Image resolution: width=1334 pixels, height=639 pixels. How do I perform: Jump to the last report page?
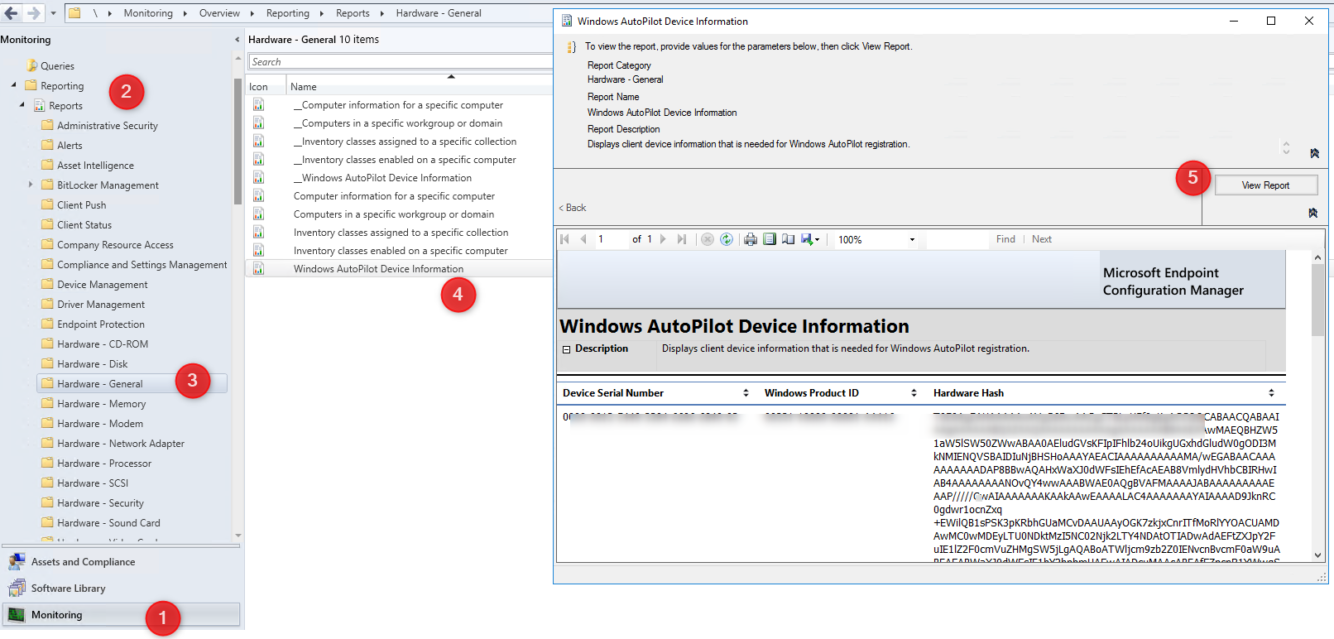point(681,239)
